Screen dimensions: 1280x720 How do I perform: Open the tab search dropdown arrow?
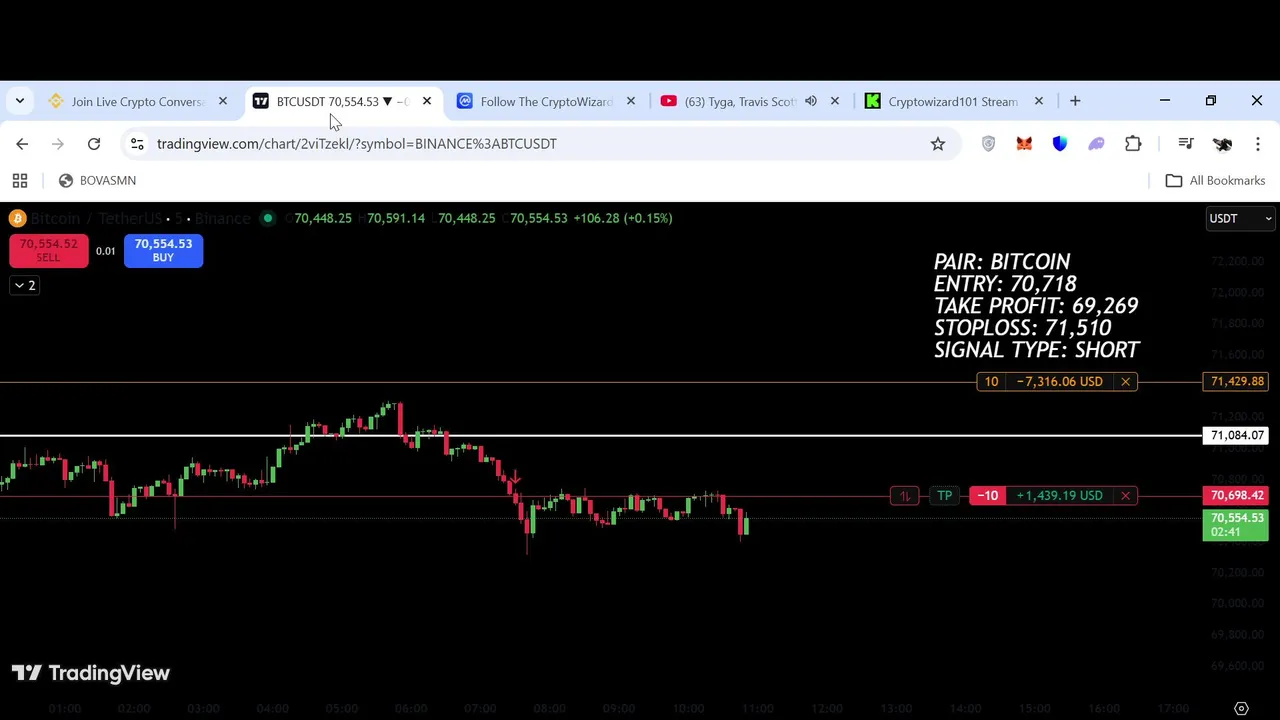coord(20,101)
